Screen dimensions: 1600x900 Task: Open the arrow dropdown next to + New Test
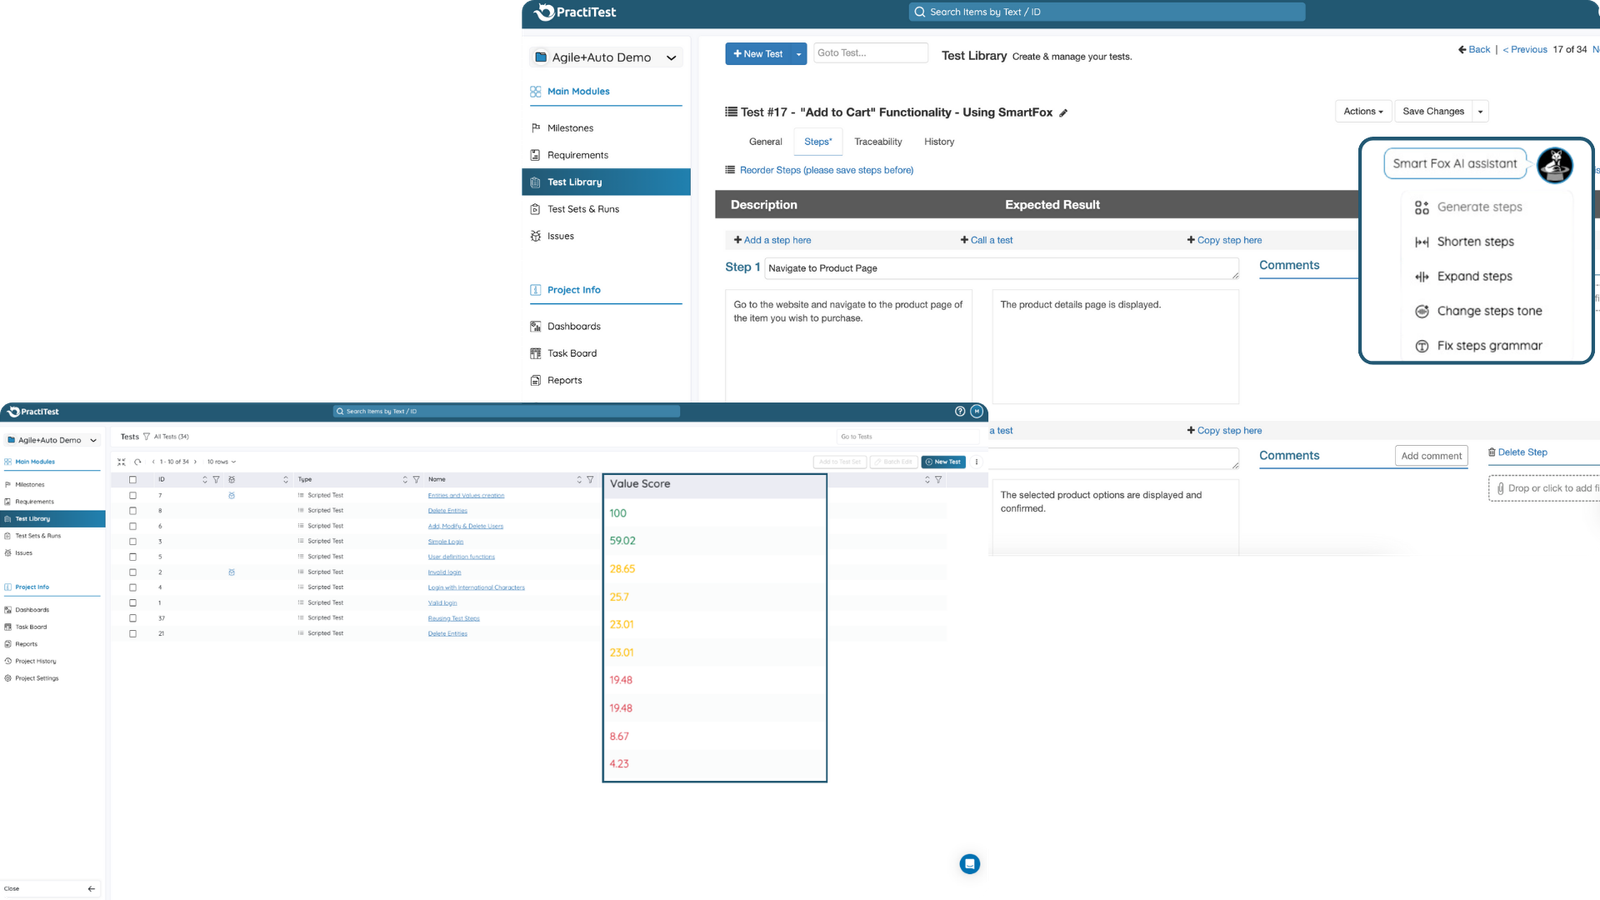pyautogui.click(x=798, y=54)
